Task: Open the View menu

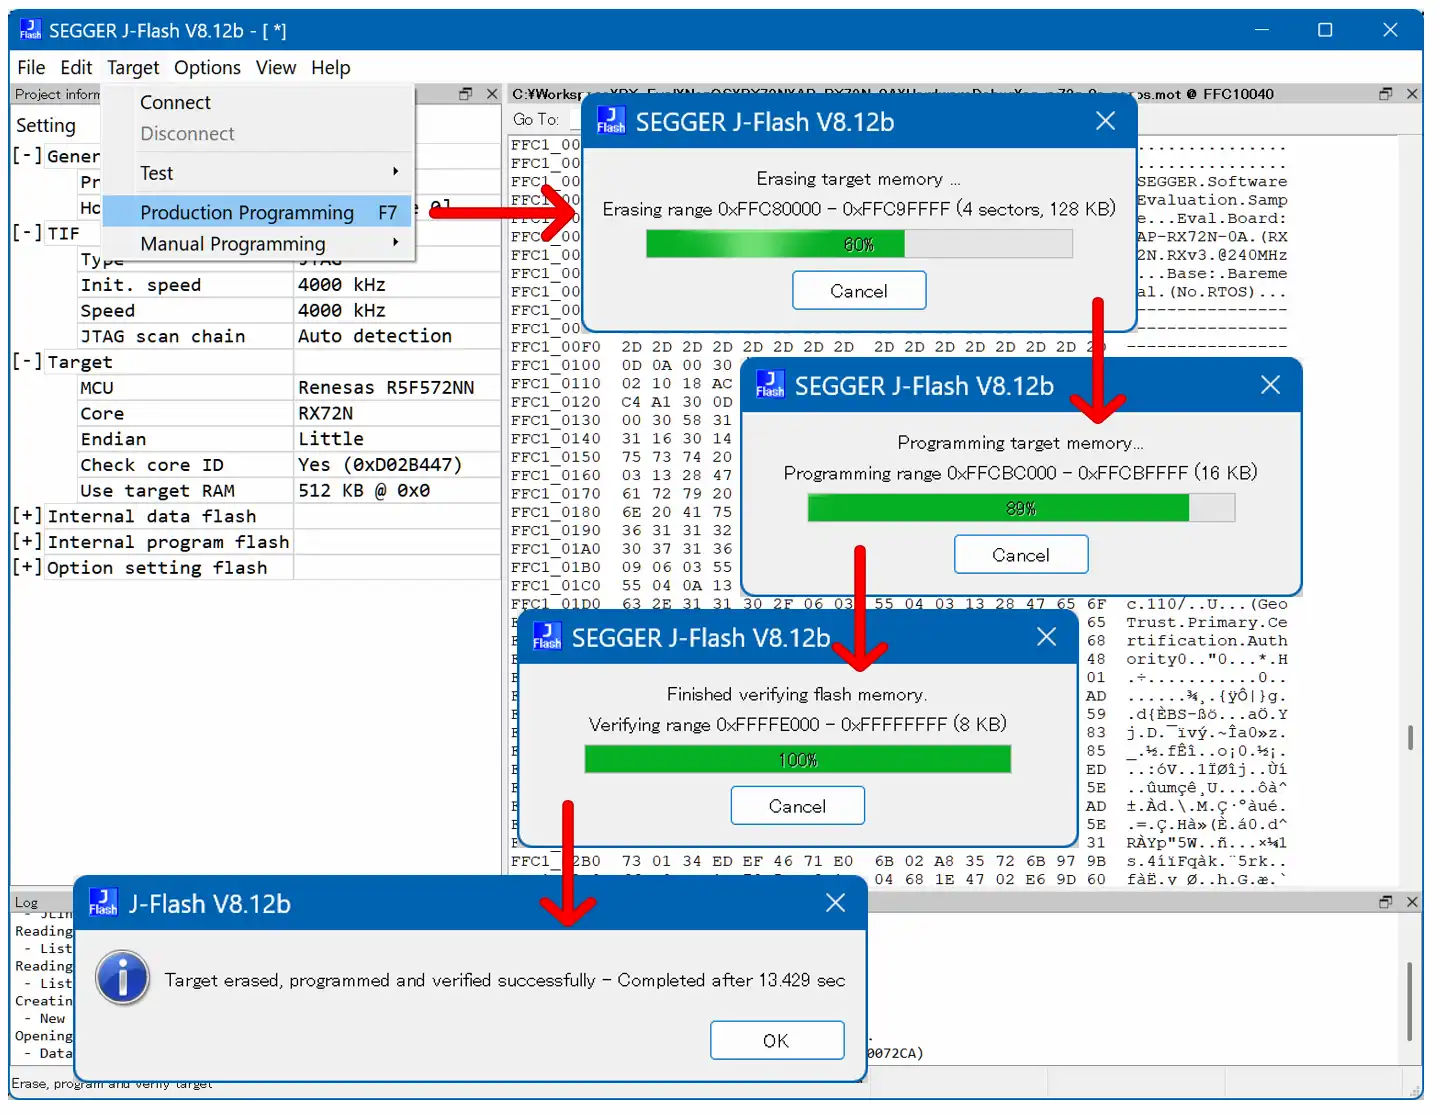Action: tap(276, 68)
